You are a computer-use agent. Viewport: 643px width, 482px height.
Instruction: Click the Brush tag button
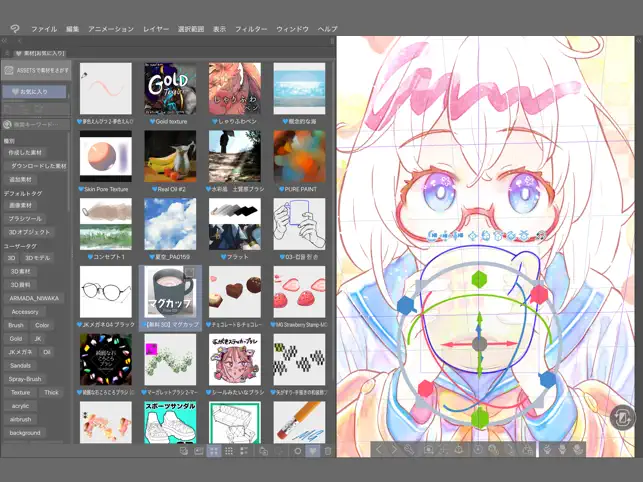16,325
